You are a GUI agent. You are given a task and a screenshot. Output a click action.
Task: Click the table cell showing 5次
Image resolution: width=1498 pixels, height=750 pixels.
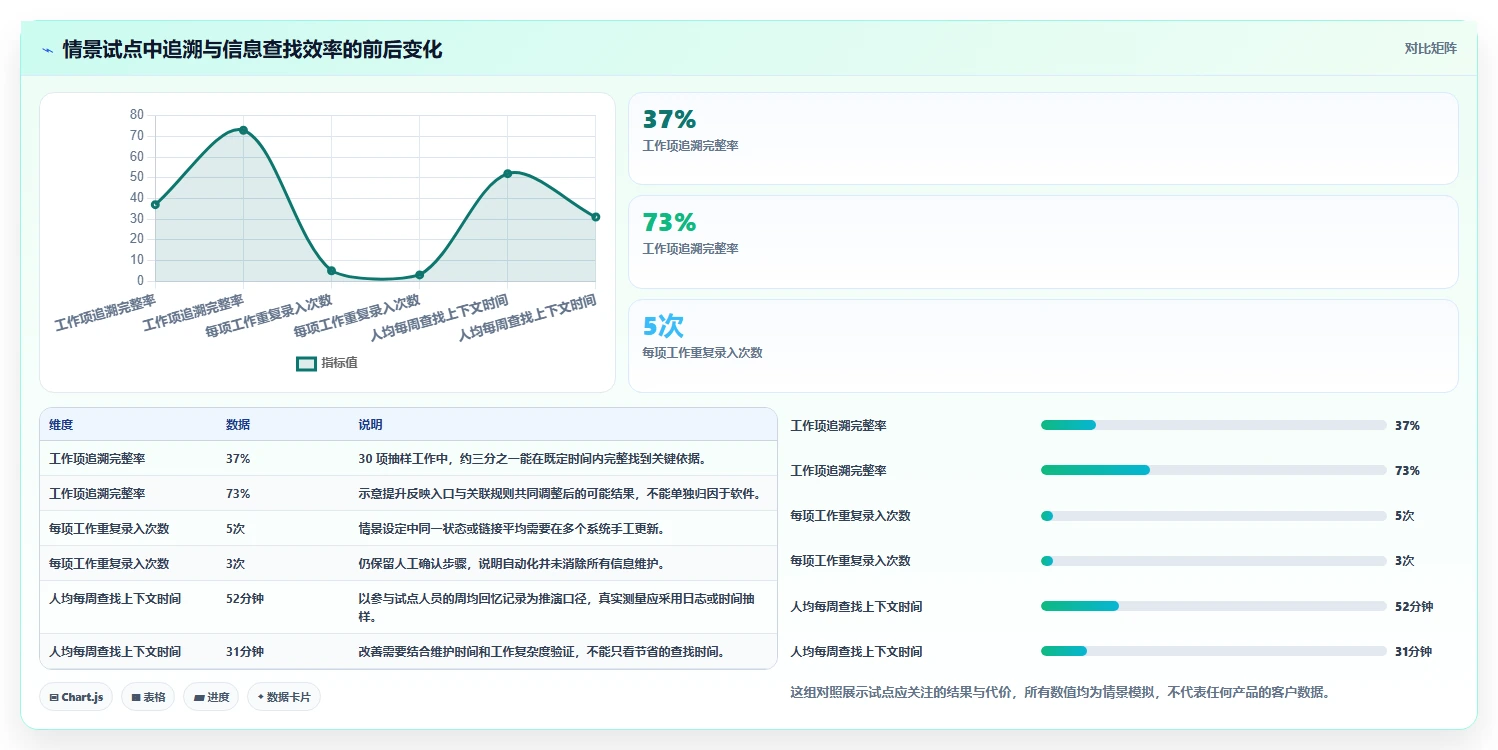(236, 529)
